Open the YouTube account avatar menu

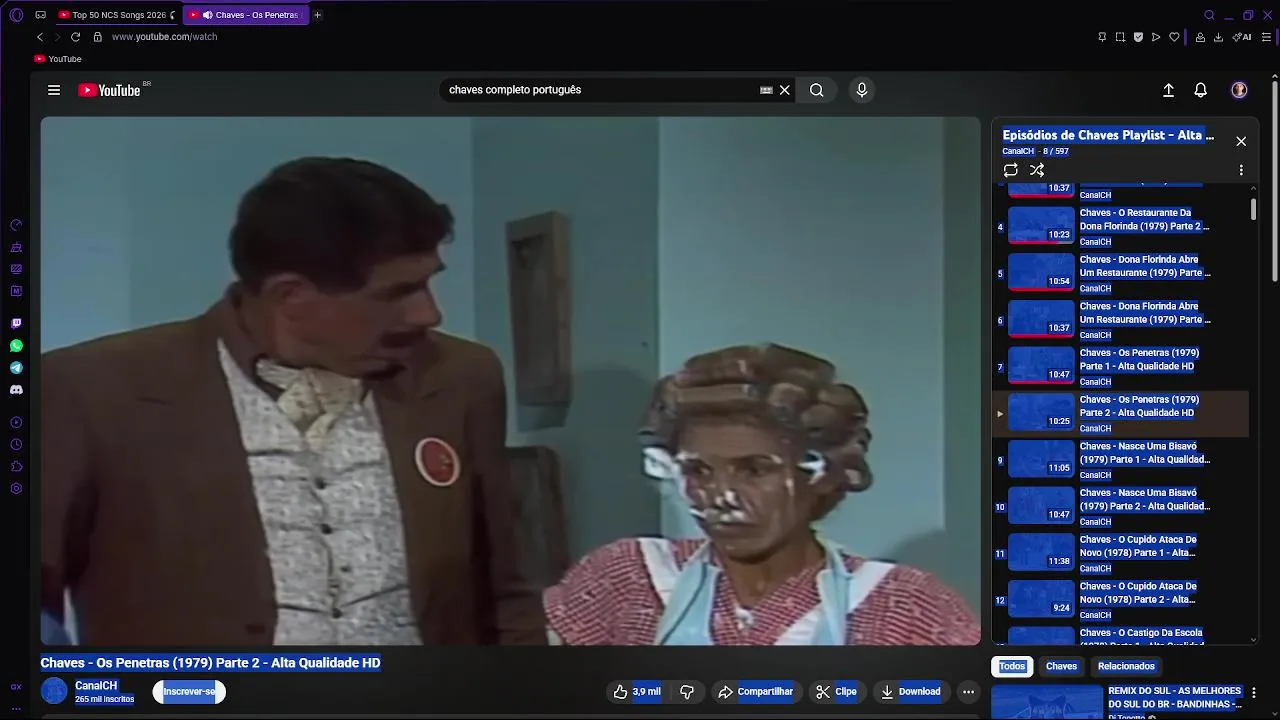click(x=1239, y=90)
